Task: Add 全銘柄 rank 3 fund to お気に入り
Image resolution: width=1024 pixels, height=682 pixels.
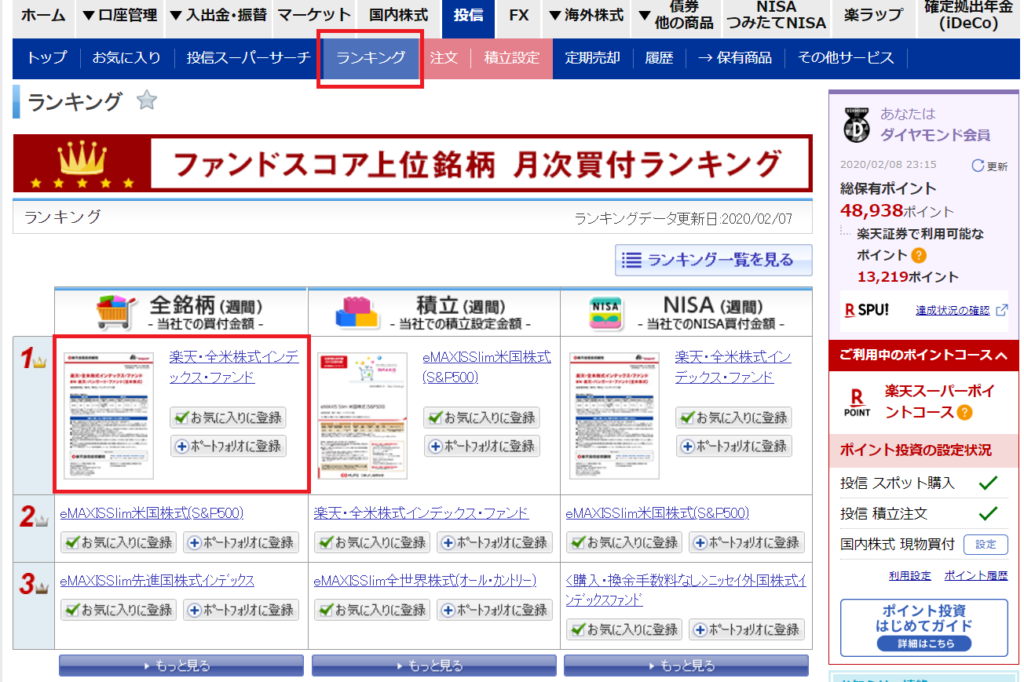Action: [119, 609]
